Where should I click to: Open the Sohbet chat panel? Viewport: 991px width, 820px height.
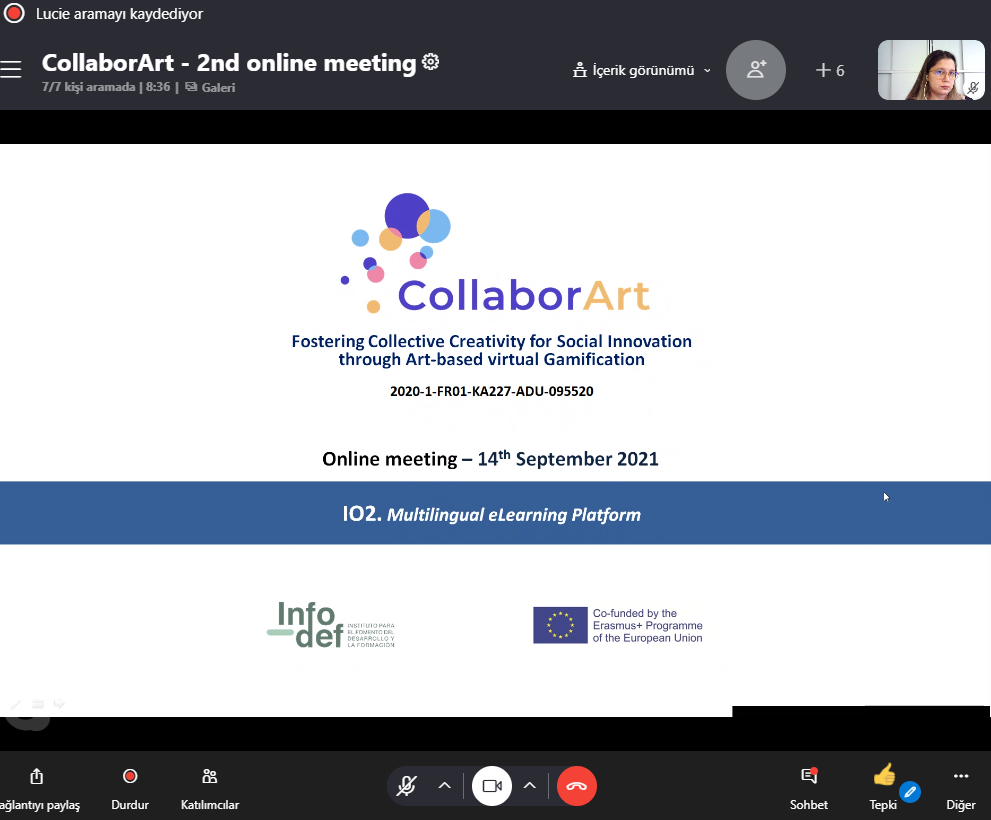(x=809, y=788)
